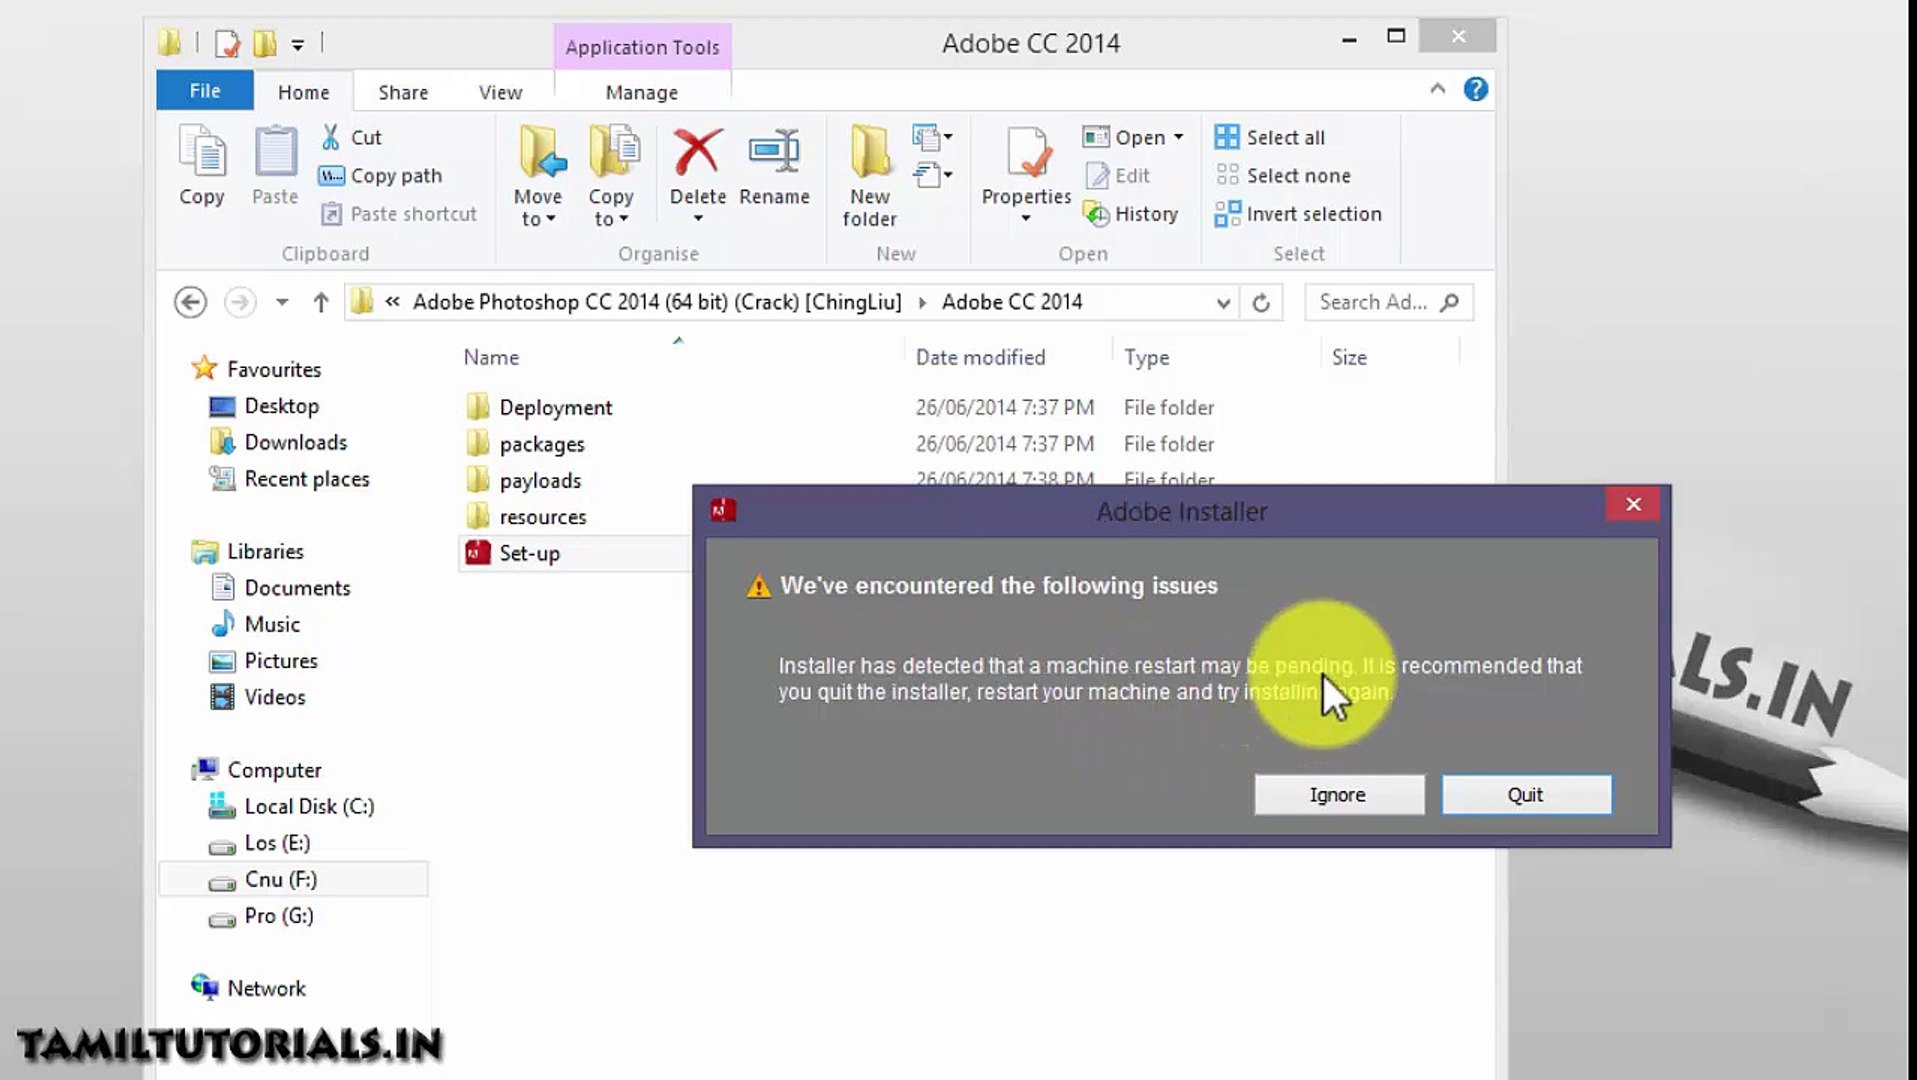Screen dimensions: 1917x1080
Task: Open the Delete options dropdown arrow
Action: coord(698,219)
